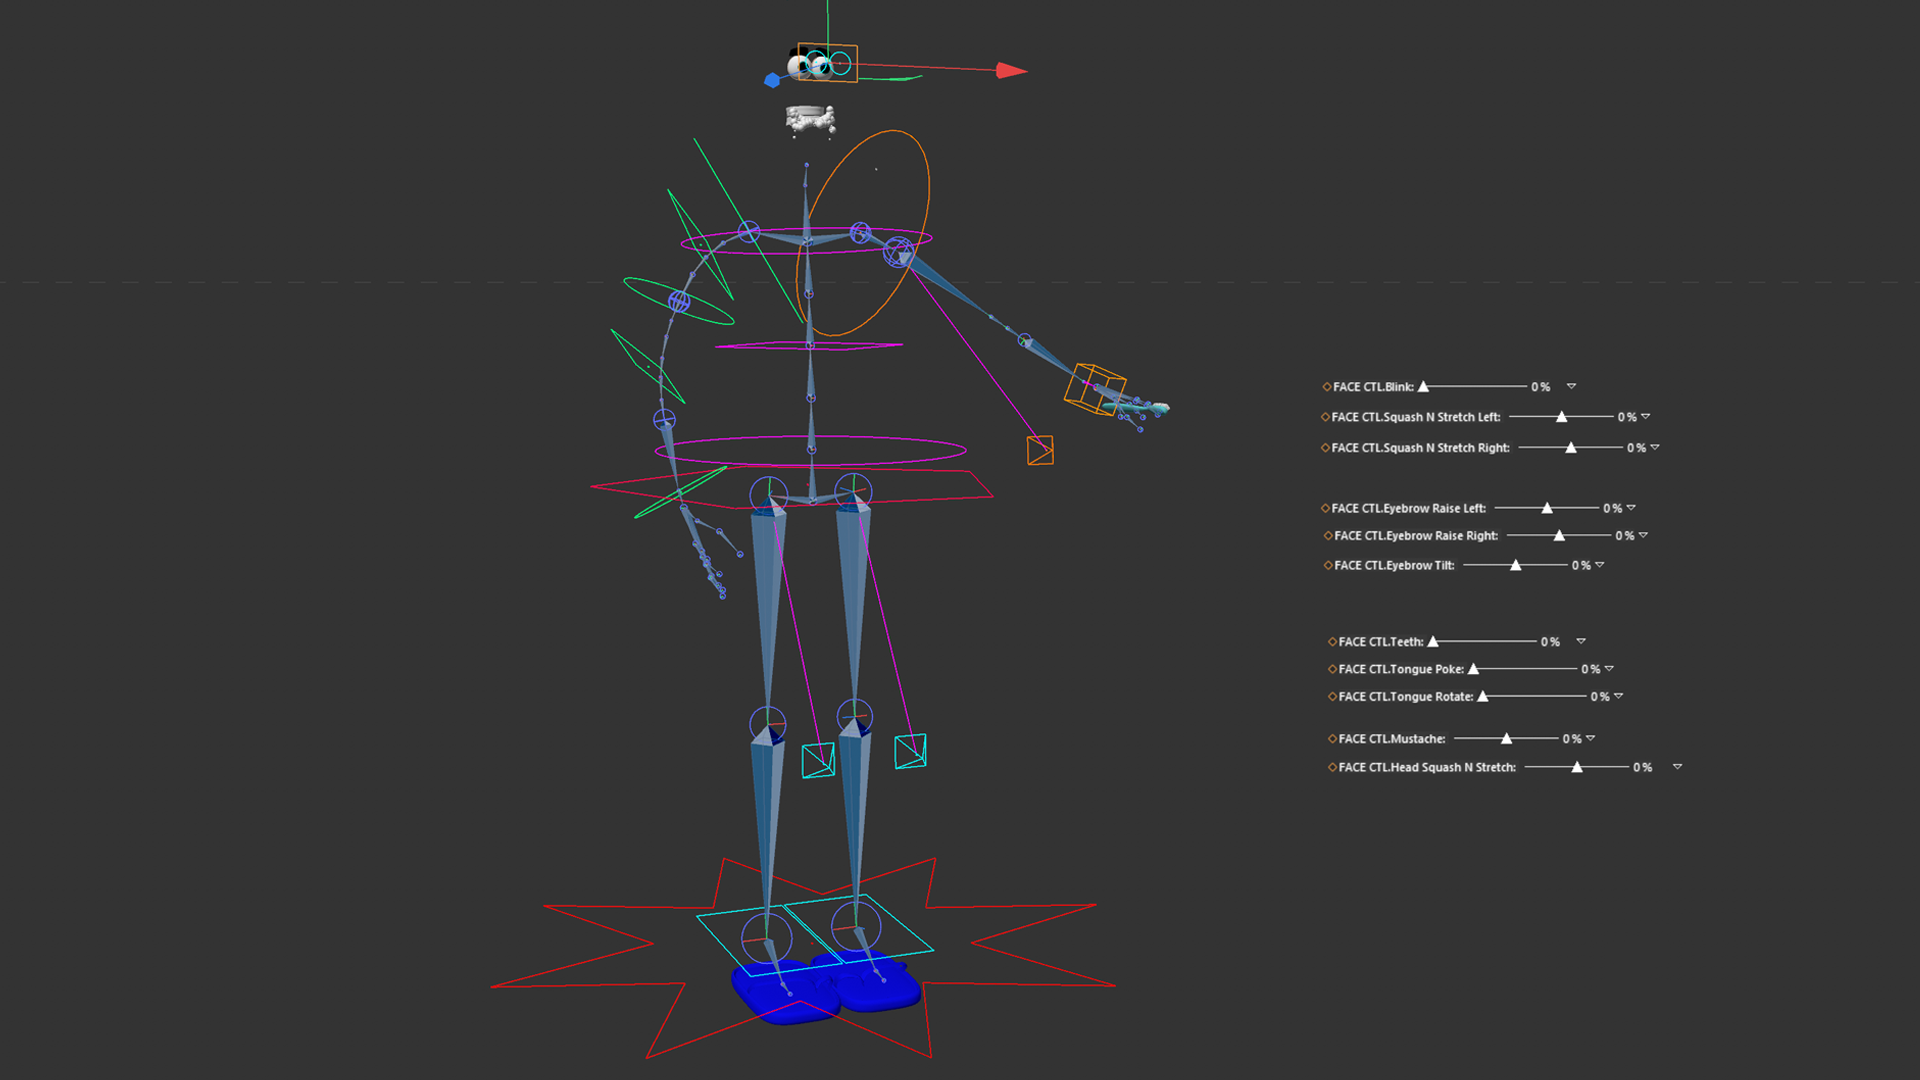
Task: Click the small orange elbow pole-vector box
Action: pos(1040,450)
